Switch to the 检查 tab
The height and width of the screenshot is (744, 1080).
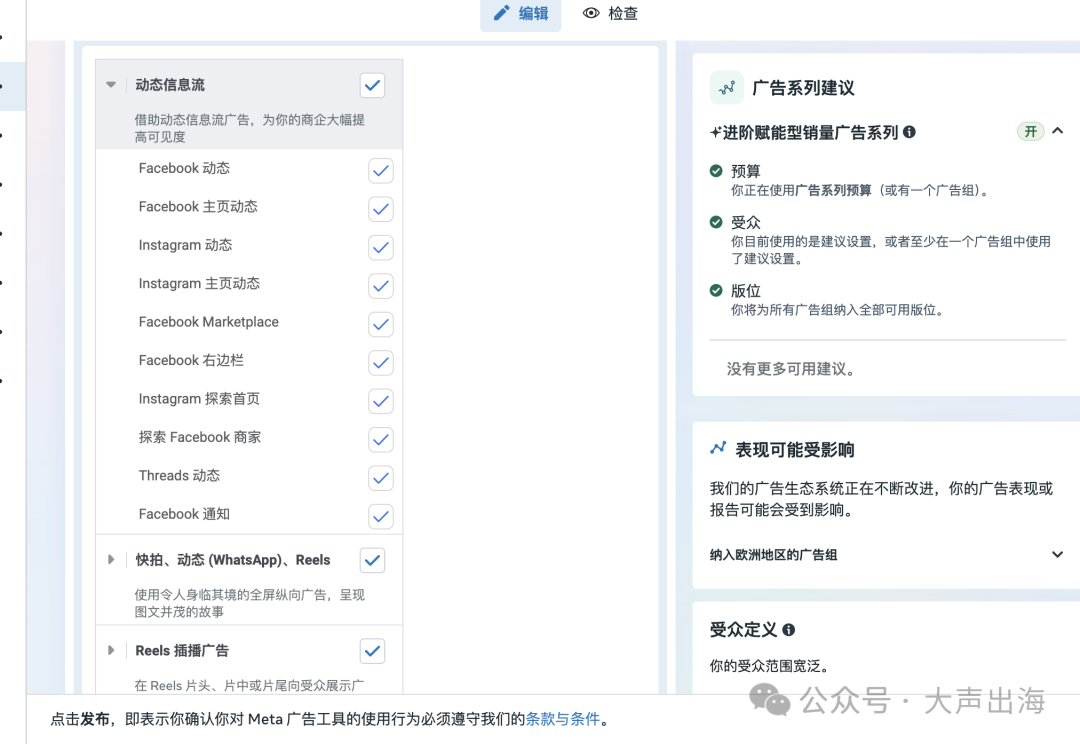coord(610,14)
